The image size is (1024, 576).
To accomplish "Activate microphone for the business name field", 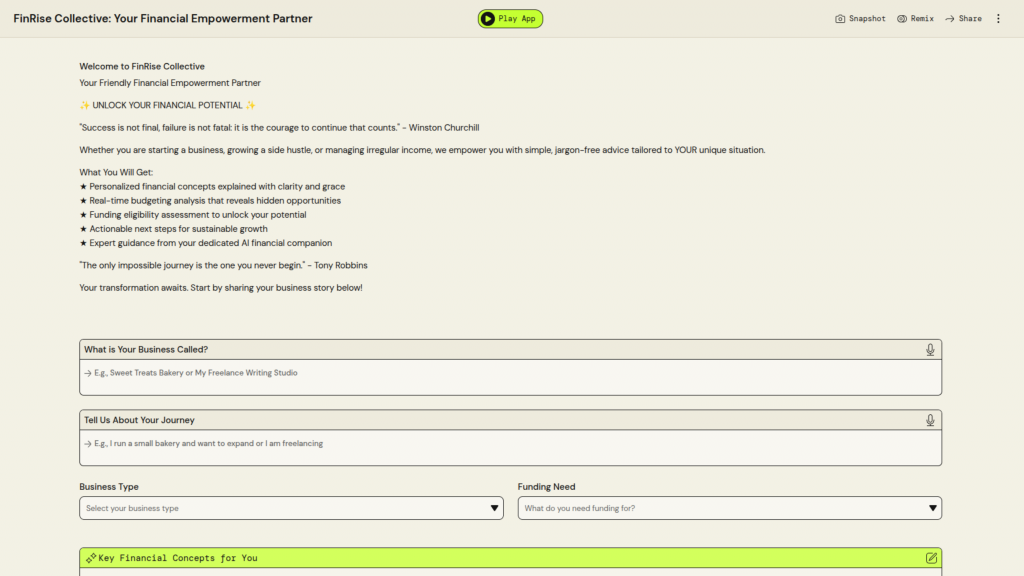I will pyautogui.click(x=930, y=350).
